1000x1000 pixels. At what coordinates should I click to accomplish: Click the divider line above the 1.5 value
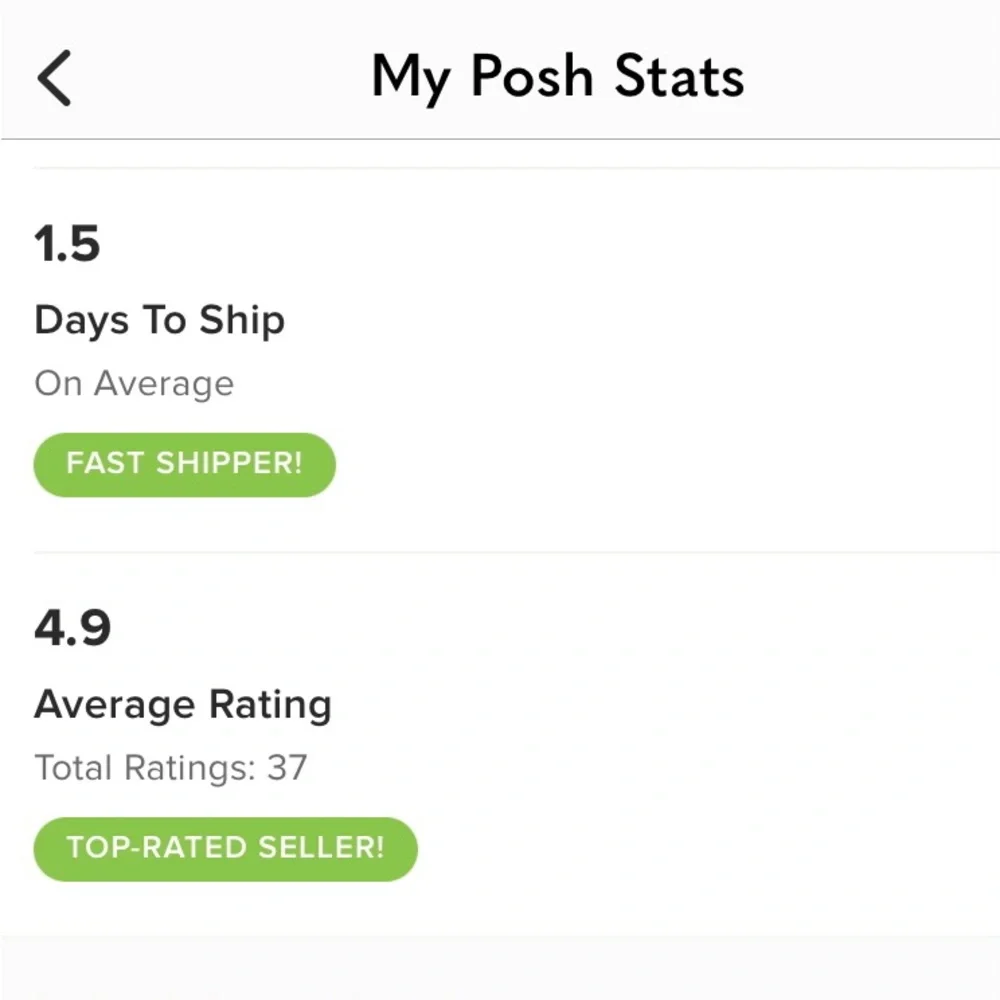[500, 168]
